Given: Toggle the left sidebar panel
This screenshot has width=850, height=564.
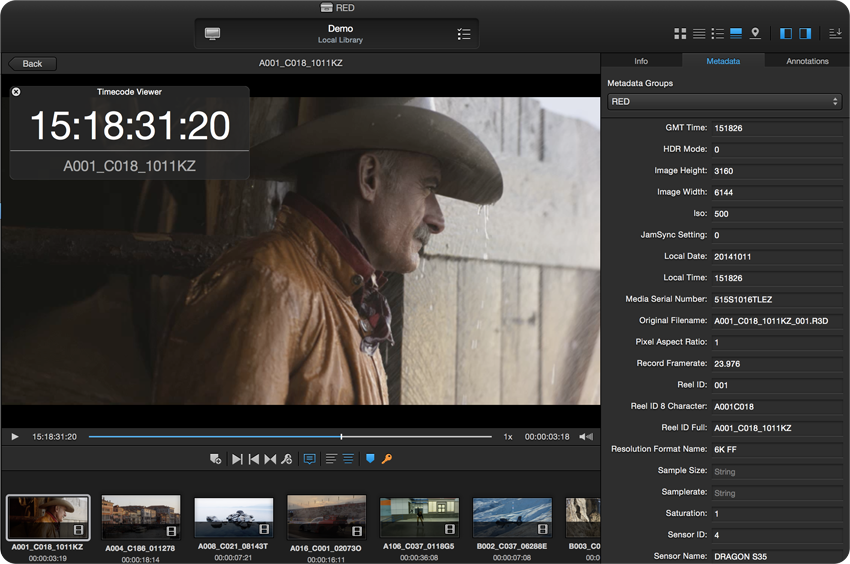Looking at the screenshot, I should click(786, 34).
